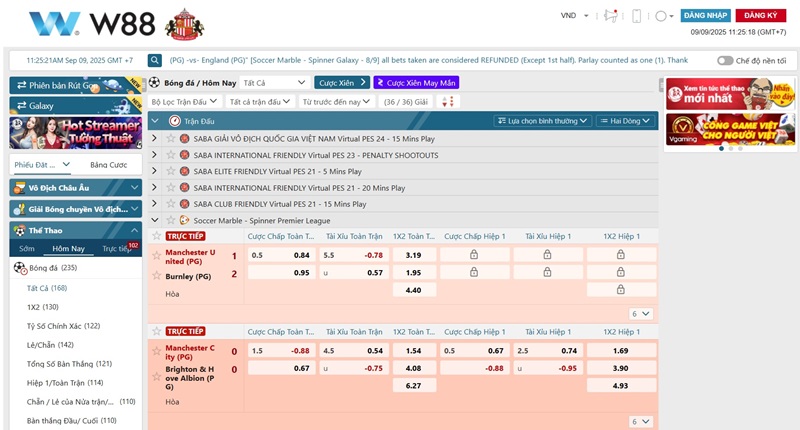Click the Cược Xiên parlay button
The height and width of the screenshot is (430, 800).
pyautogui.click(x=342, y=83)
